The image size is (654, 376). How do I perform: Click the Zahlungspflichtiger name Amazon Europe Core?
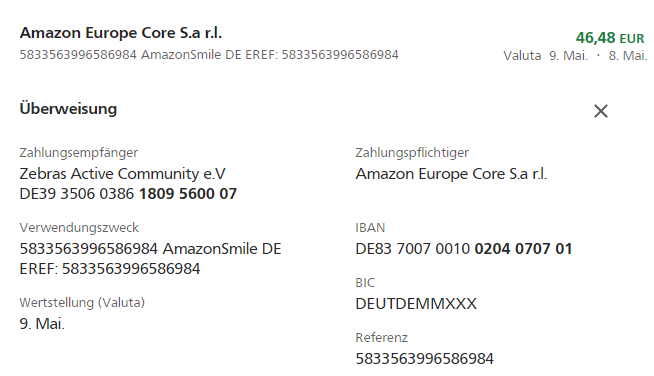tap(451, 174)
